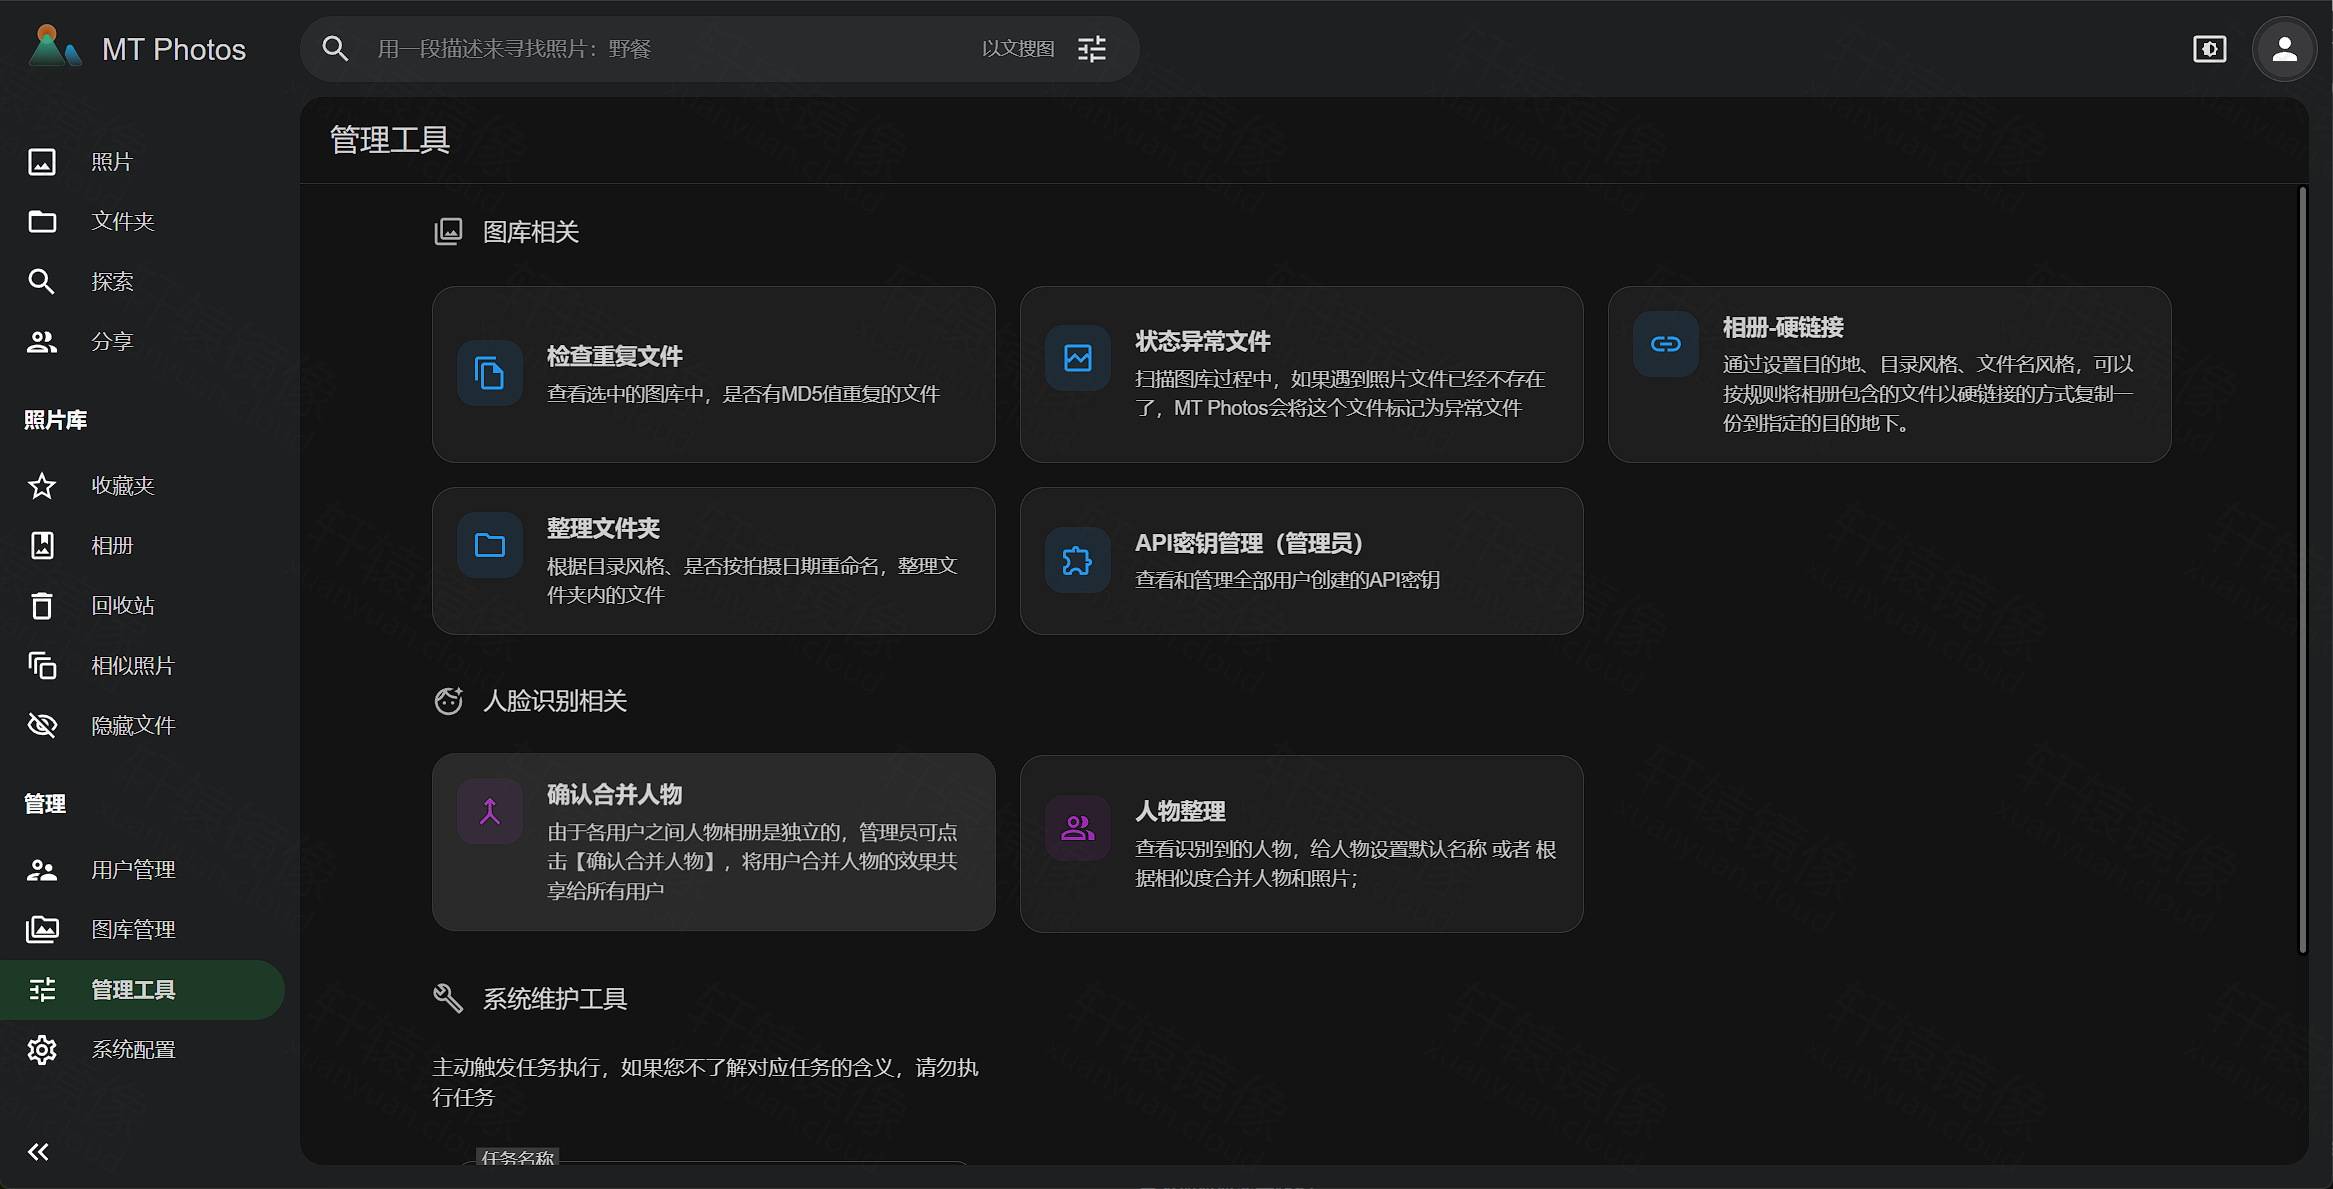Click the 整理文件夹 folder icon
The image size is (2333, 1189).
tap(490, 545)
